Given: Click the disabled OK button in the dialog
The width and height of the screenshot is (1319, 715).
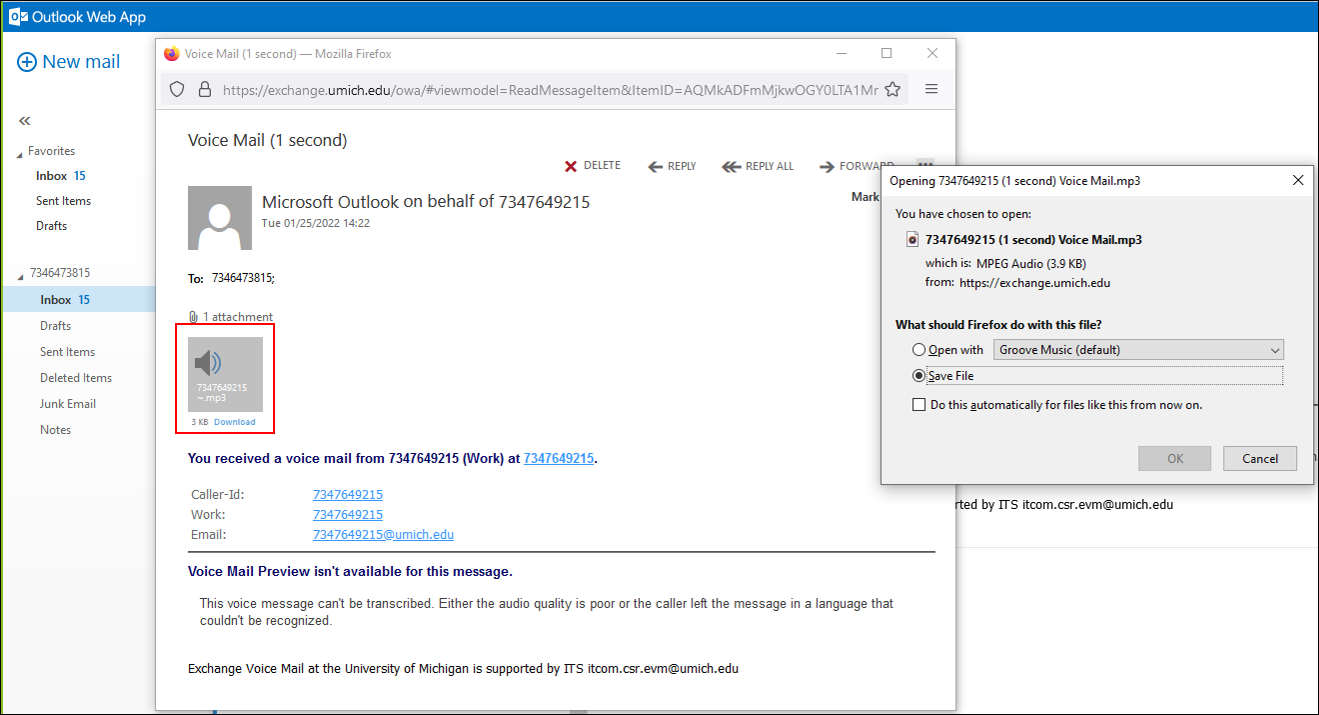Looking at the screenshot, I should pos(1175,459).
